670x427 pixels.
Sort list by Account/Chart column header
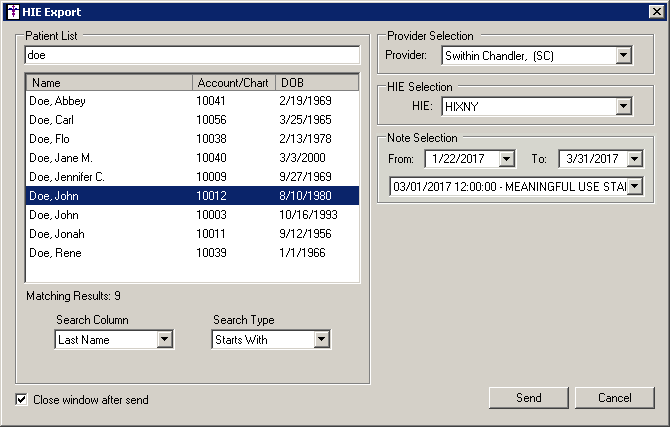click(234, 83)
